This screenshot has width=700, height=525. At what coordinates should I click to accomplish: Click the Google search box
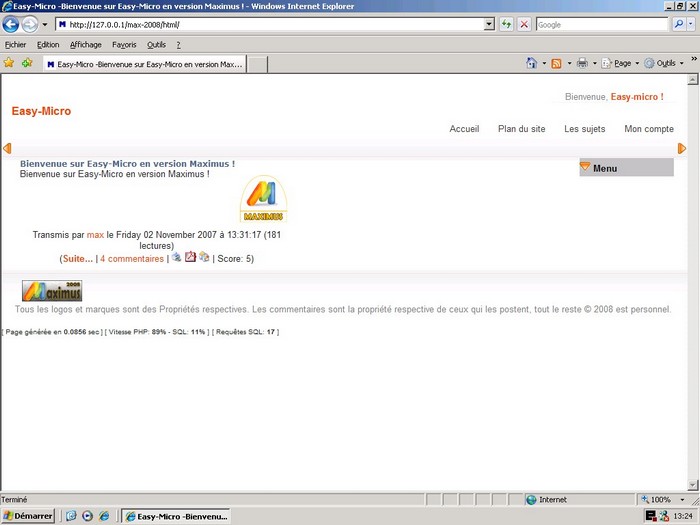[602, 25]
